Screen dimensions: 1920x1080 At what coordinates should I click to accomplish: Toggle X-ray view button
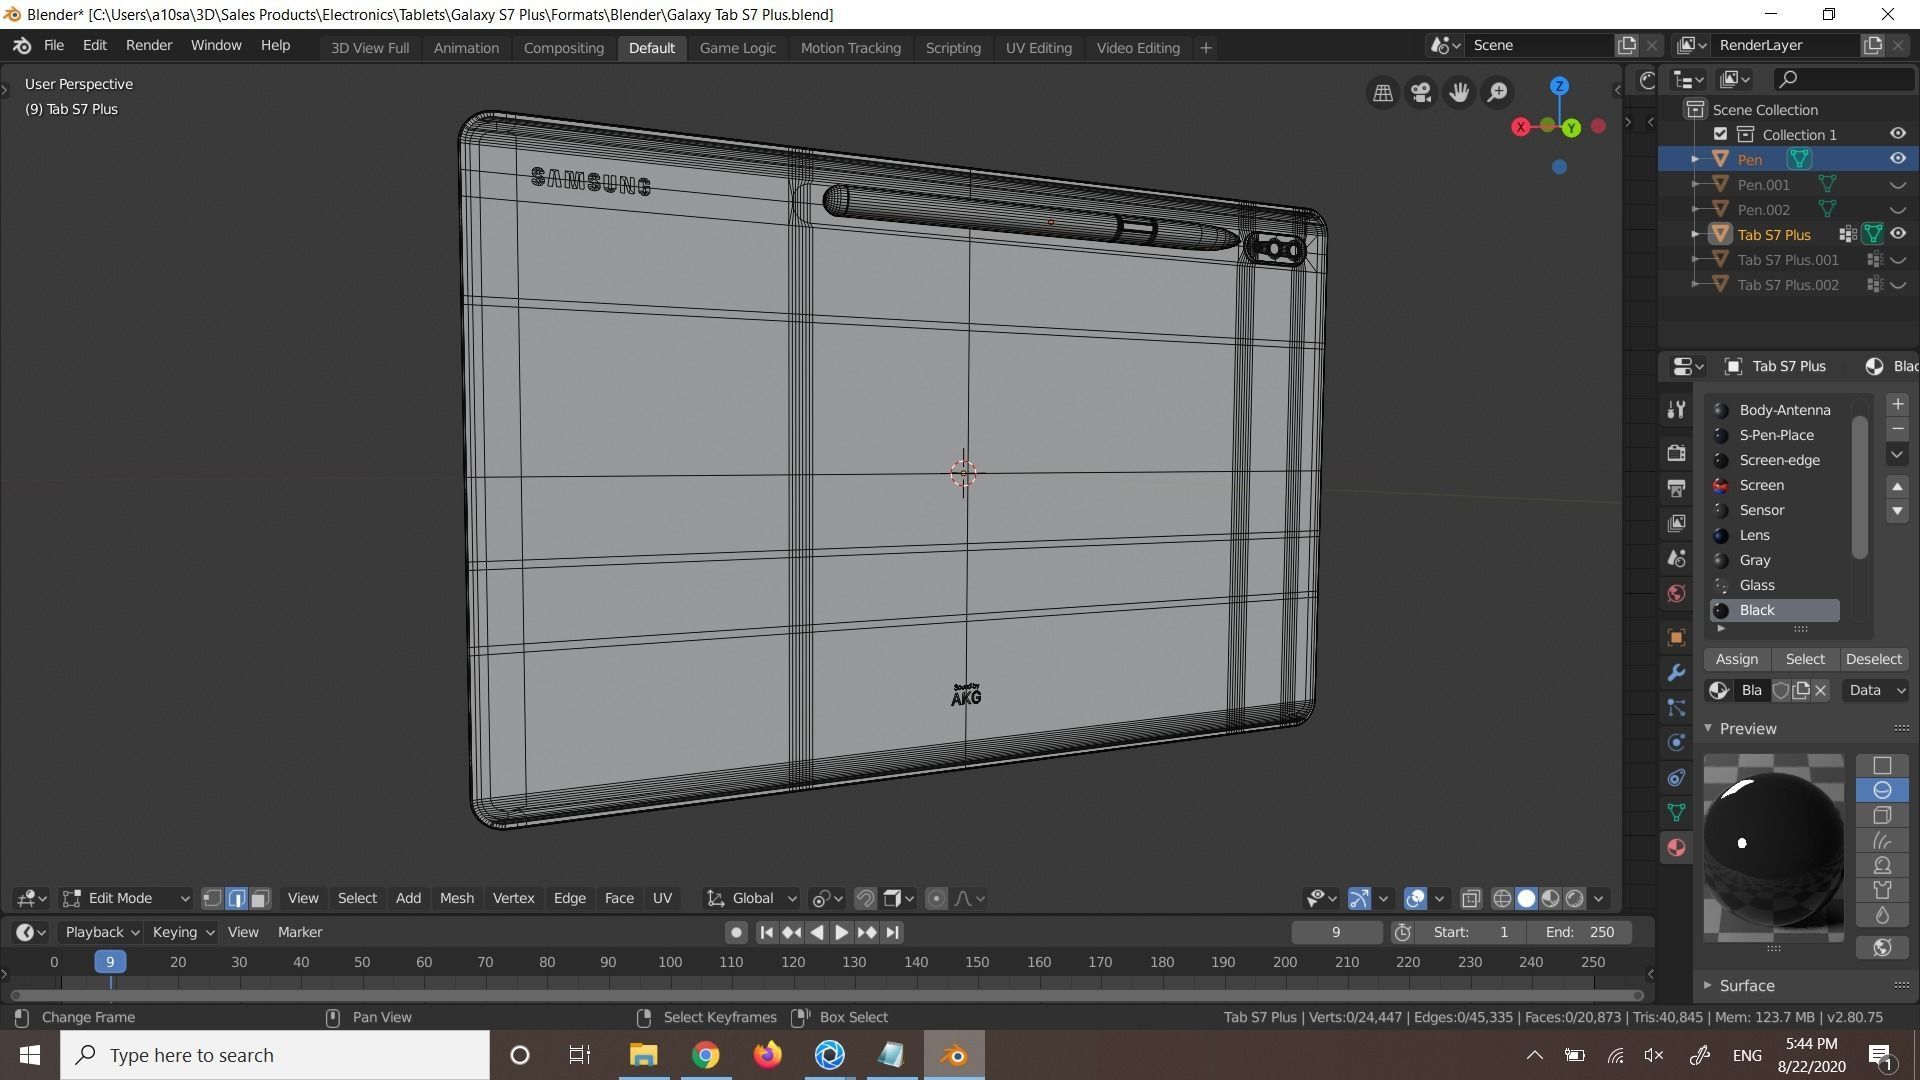pyautogui.click(x=1470, y=899)
